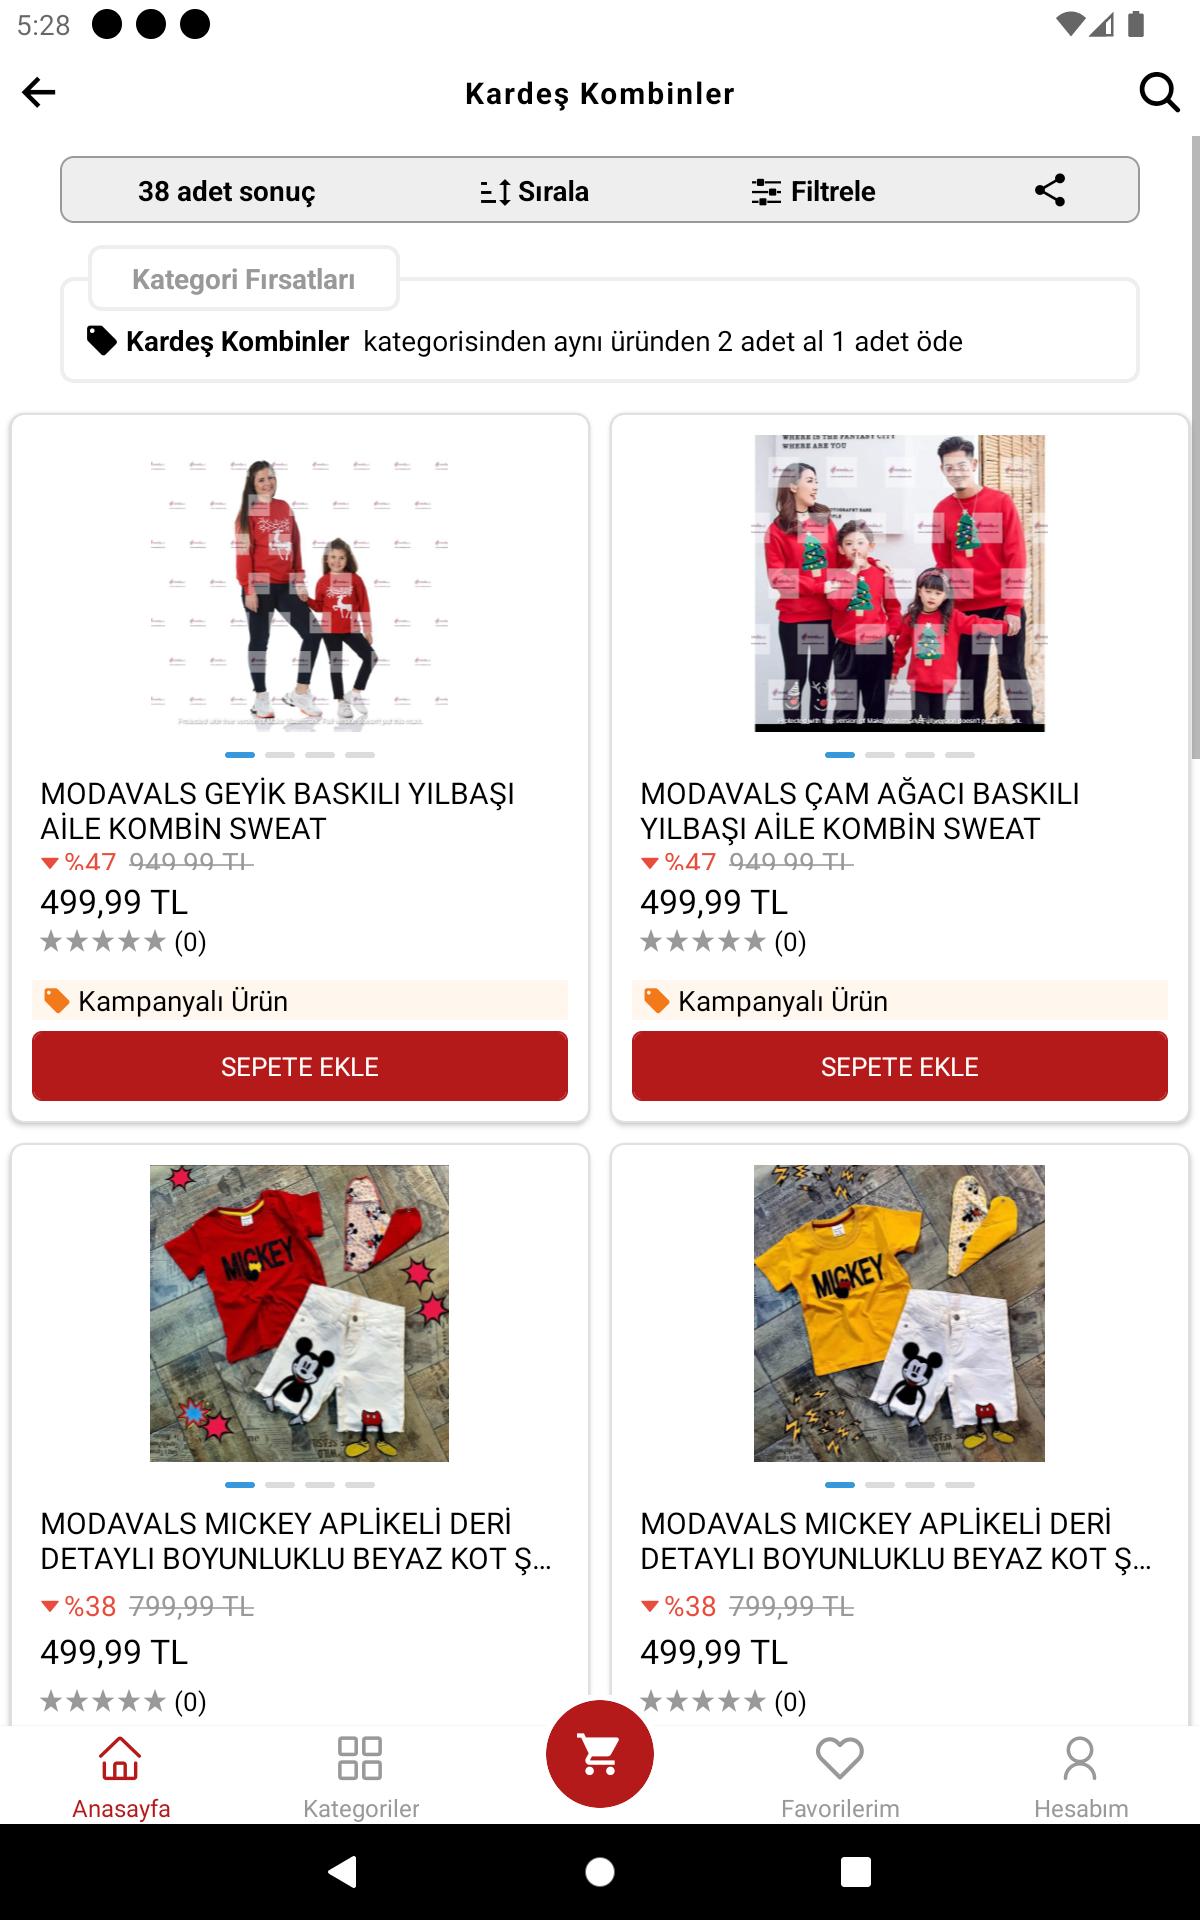Go to Favorilerim heart tab

pyautogui.click(x=840, y=1777)
